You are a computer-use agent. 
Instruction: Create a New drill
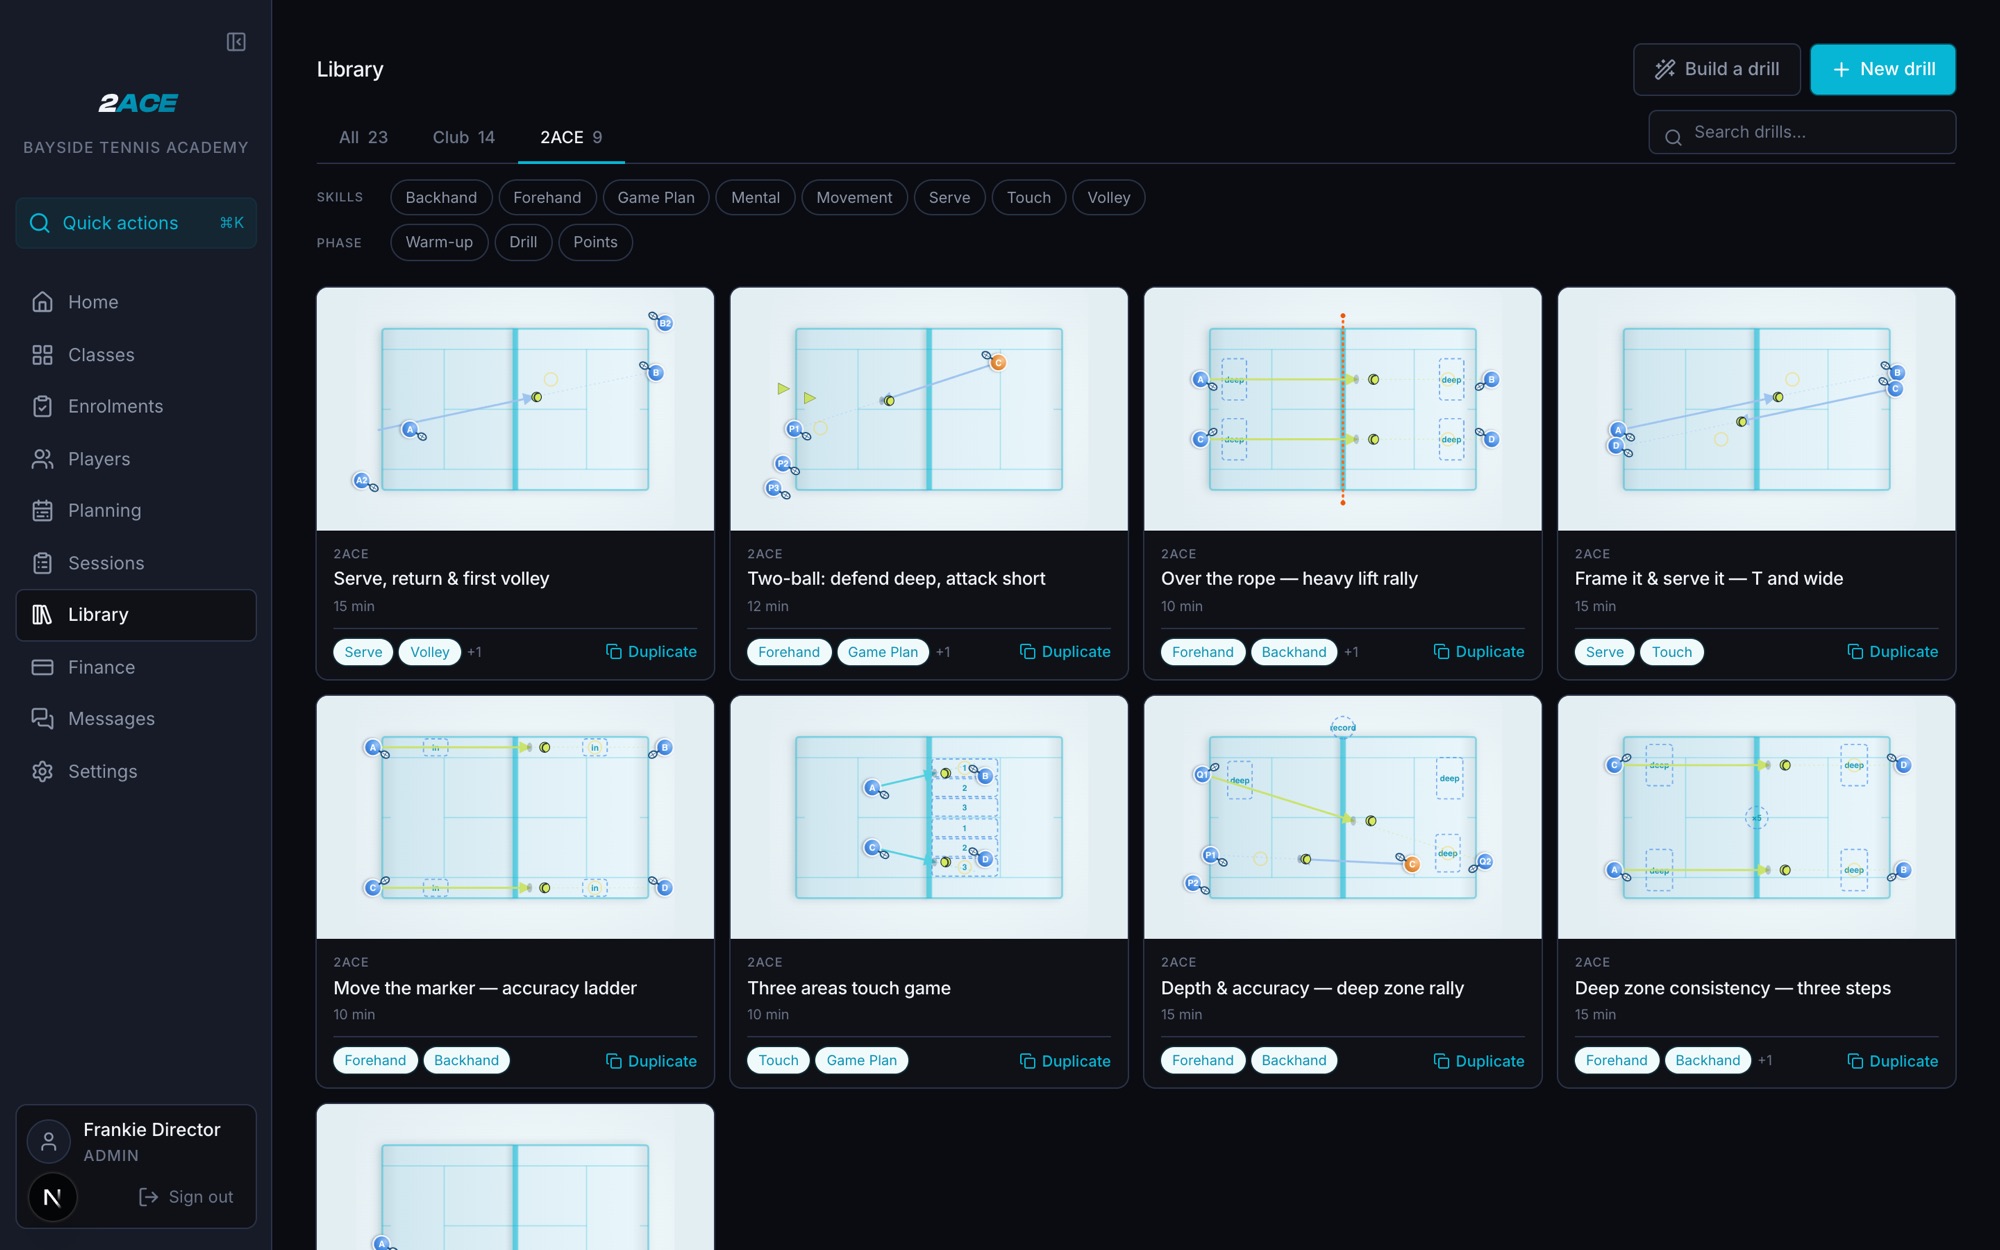tap(1882, 69)
